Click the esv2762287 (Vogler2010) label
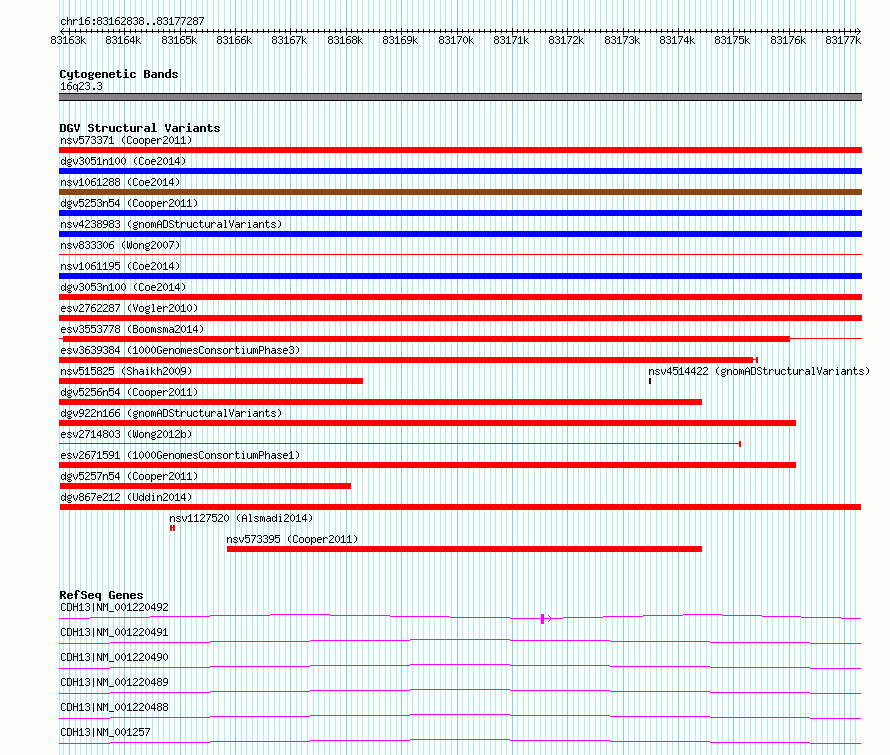Image resolution: width=890 pixels, height=755 pixels. [x=129, y=308]
